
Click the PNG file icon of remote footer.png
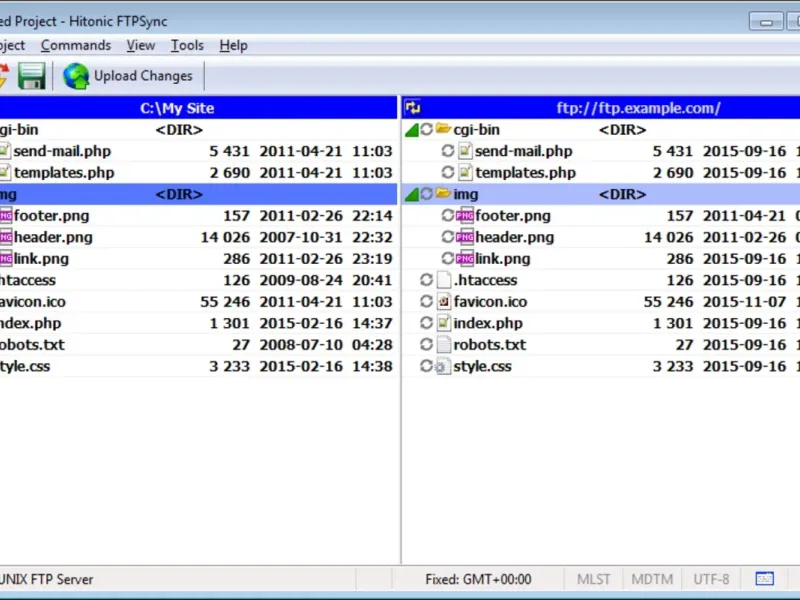pos(465,216)
